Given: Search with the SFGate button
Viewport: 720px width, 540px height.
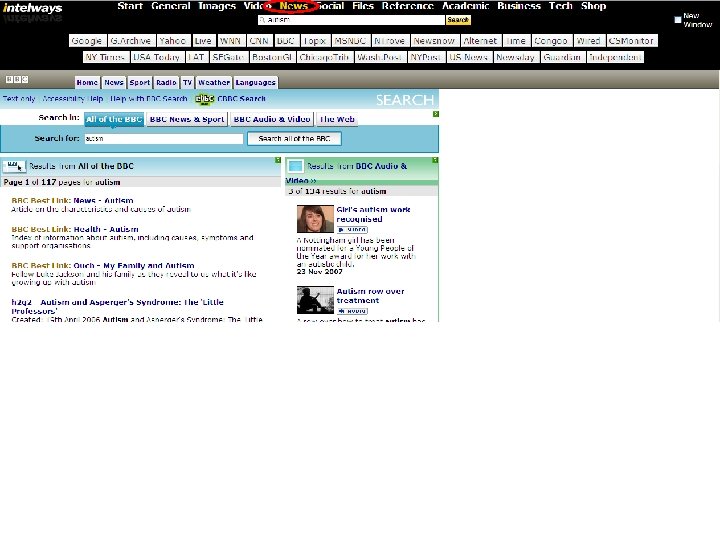Looking at the screenshot, I should click(x=228, y=57).
